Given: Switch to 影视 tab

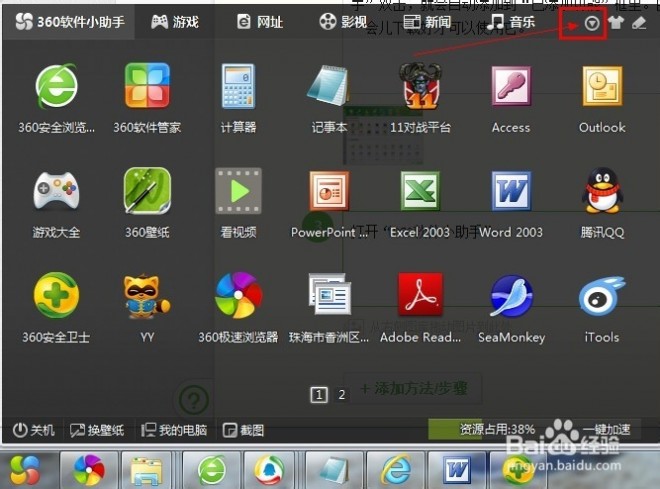Looking at the screenshot, I should click(343, 21).
